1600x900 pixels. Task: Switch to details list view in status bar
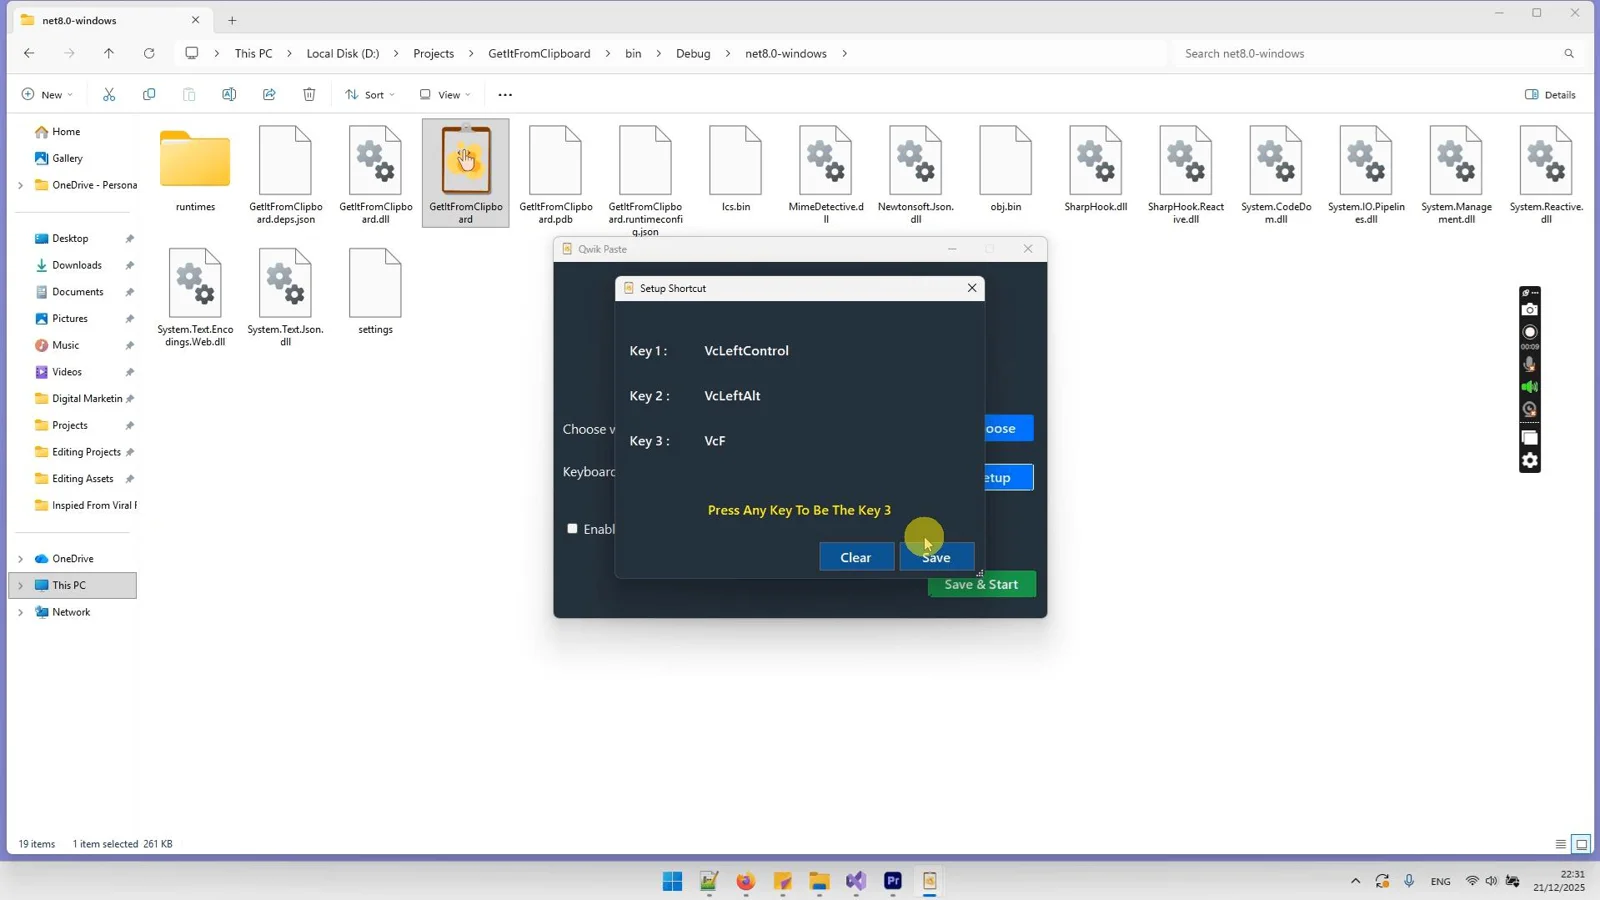(1560, 844)
